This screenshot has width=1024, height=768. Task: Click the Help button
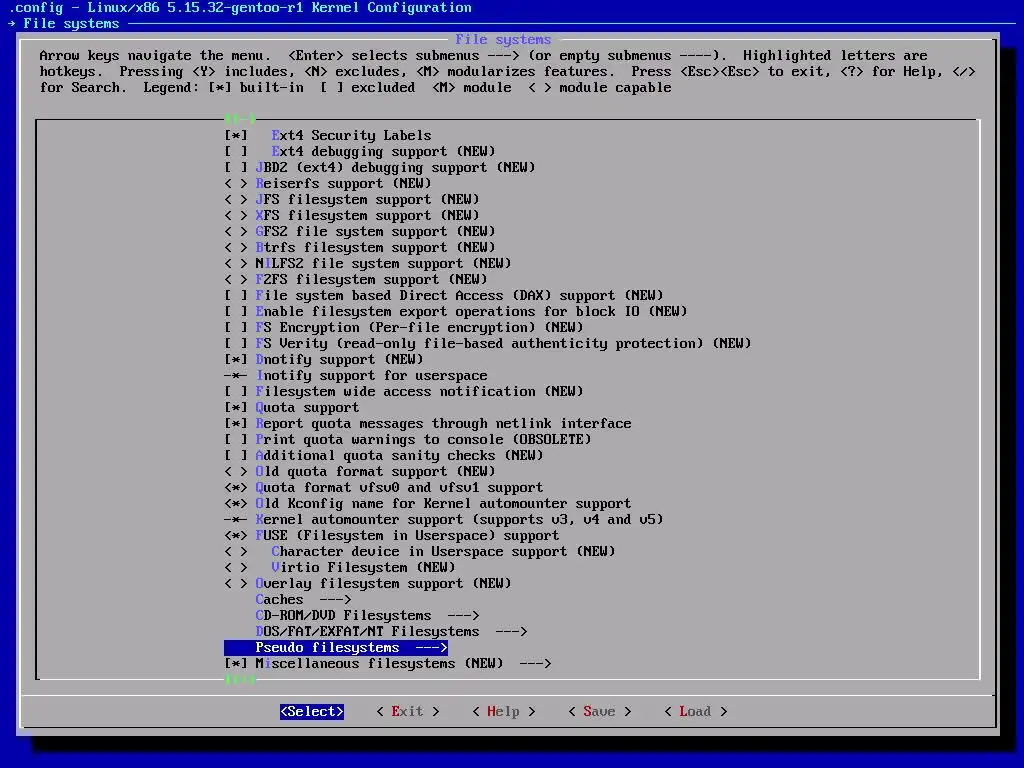[504, 711]
